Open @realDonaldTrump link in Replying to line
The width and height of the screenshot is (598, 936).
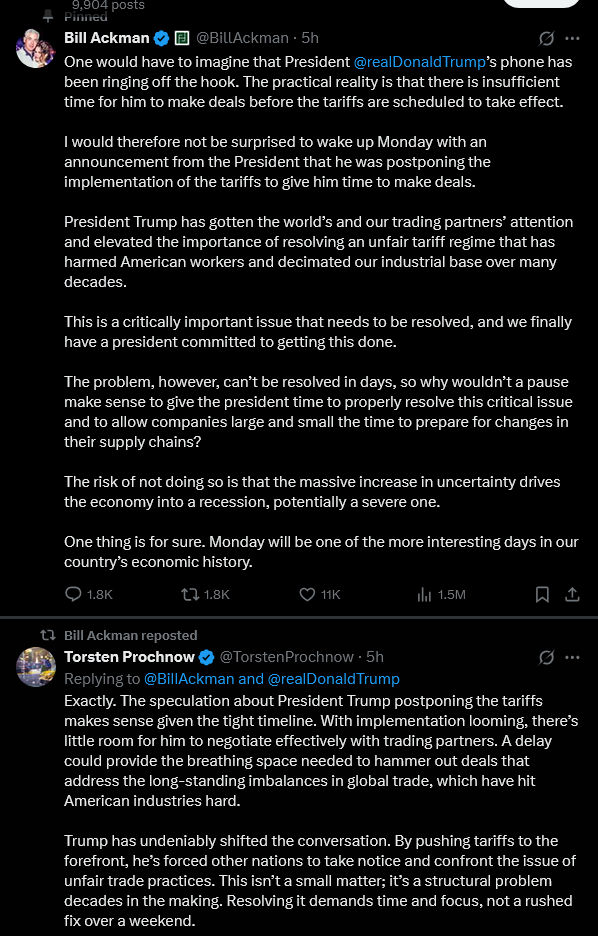click(334, 679)
